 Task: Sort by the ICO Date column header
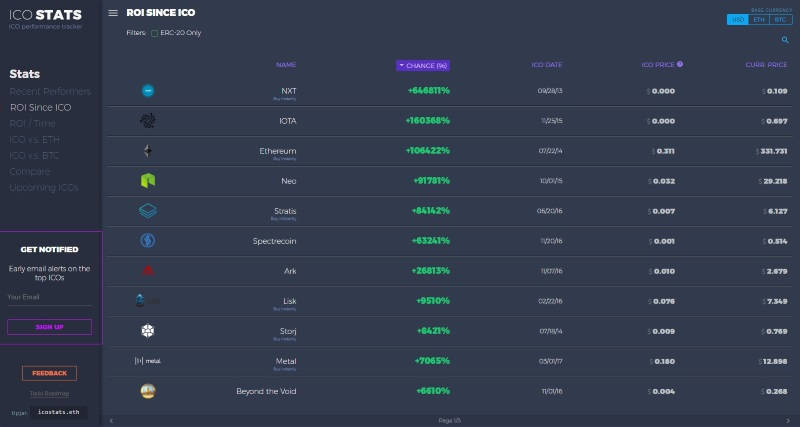[x=547, y=65]
